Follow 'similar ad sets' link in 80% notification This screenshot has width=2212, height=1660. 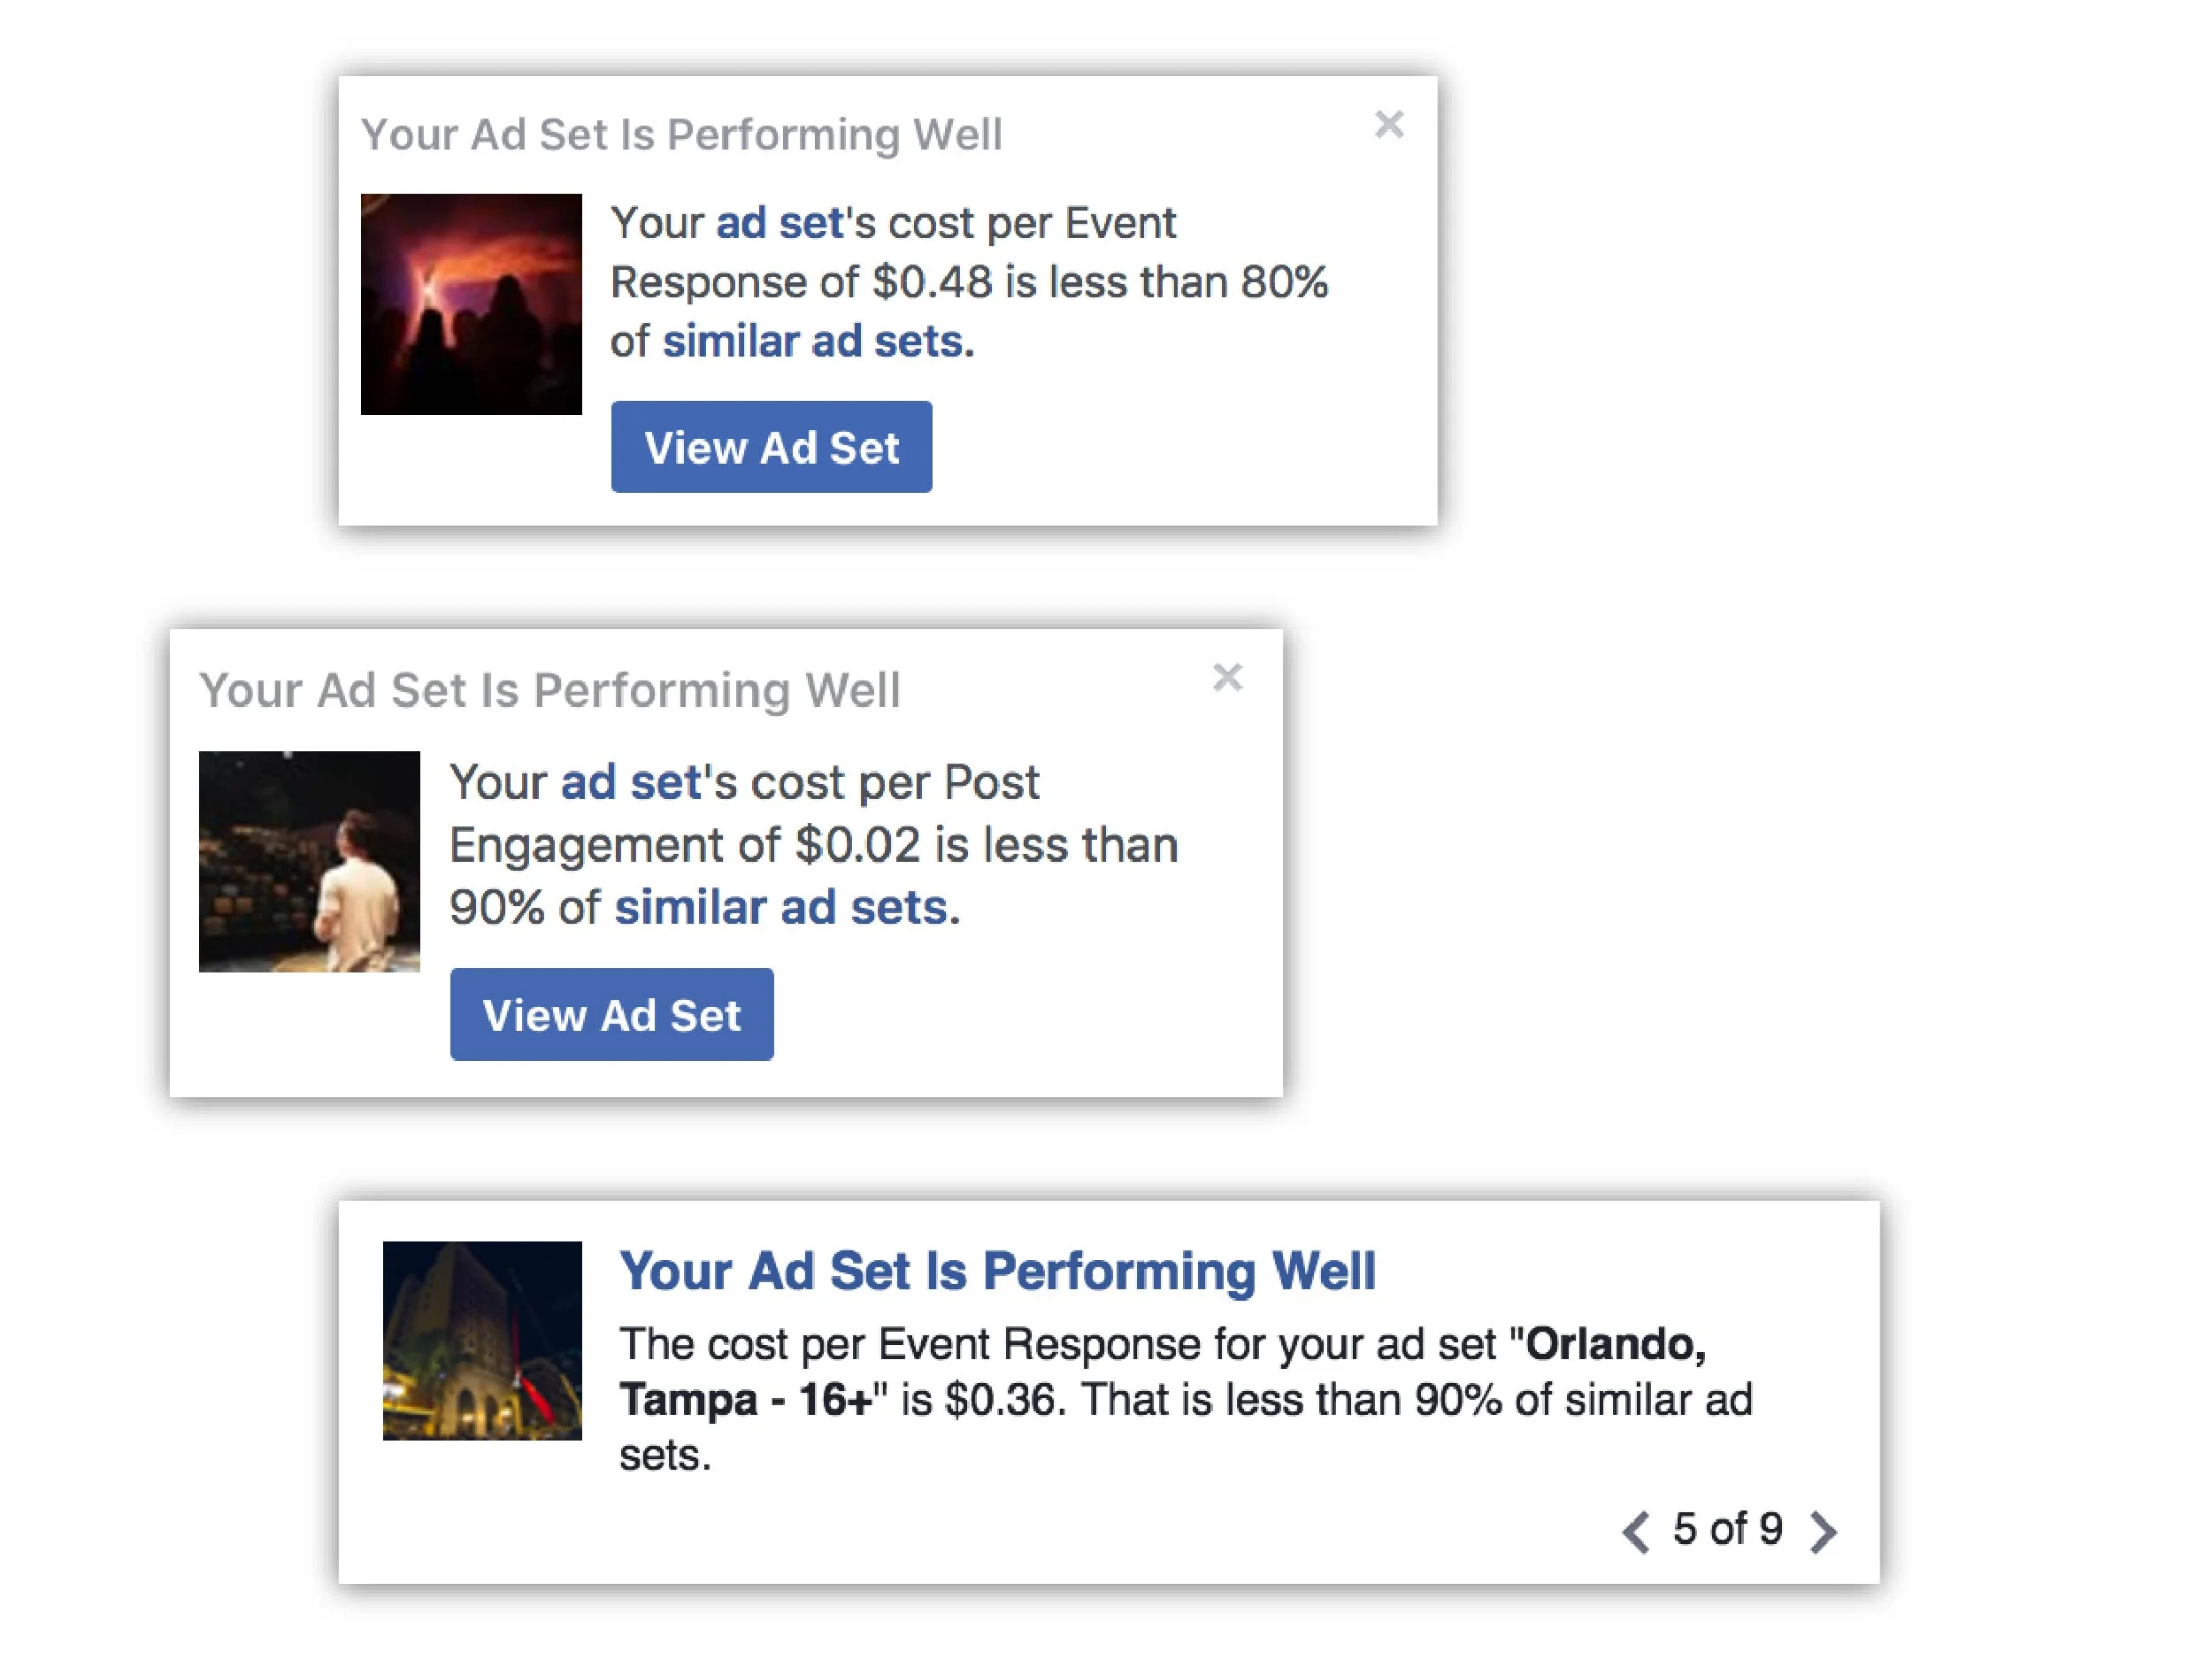click(x=818, y=342)
